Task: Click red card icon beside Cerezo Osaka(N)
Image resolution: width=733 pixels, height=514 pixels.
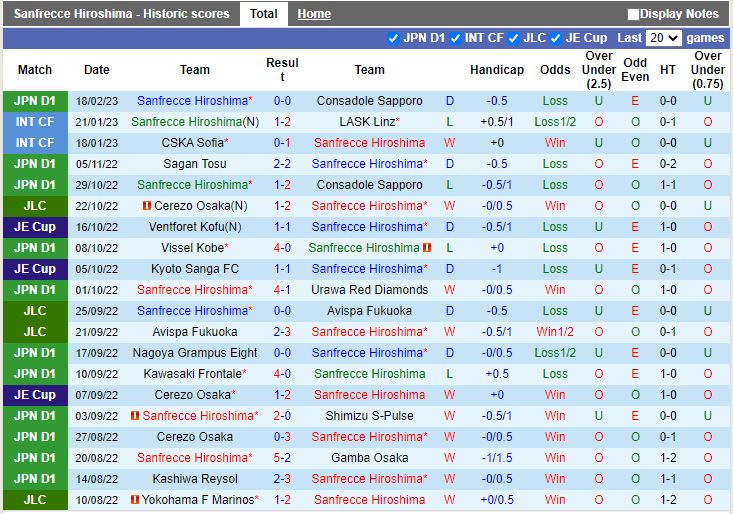Action: point(147,205)
